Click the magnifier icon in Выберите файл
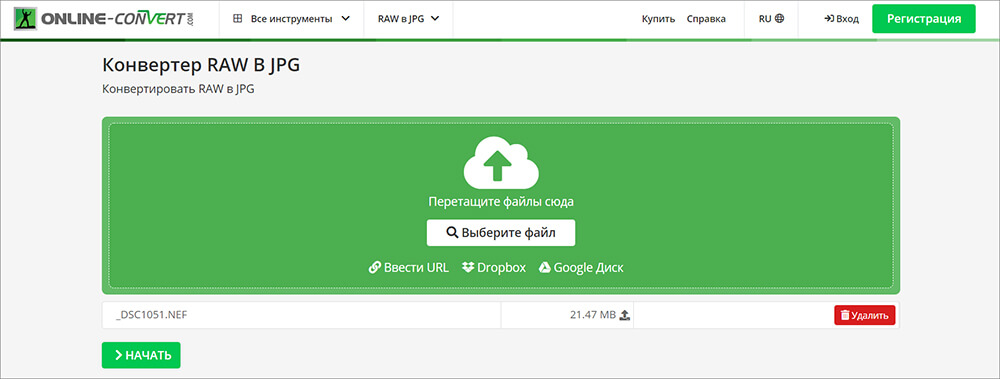Screen dimensions: 1000x379 (x=452, y=233)
